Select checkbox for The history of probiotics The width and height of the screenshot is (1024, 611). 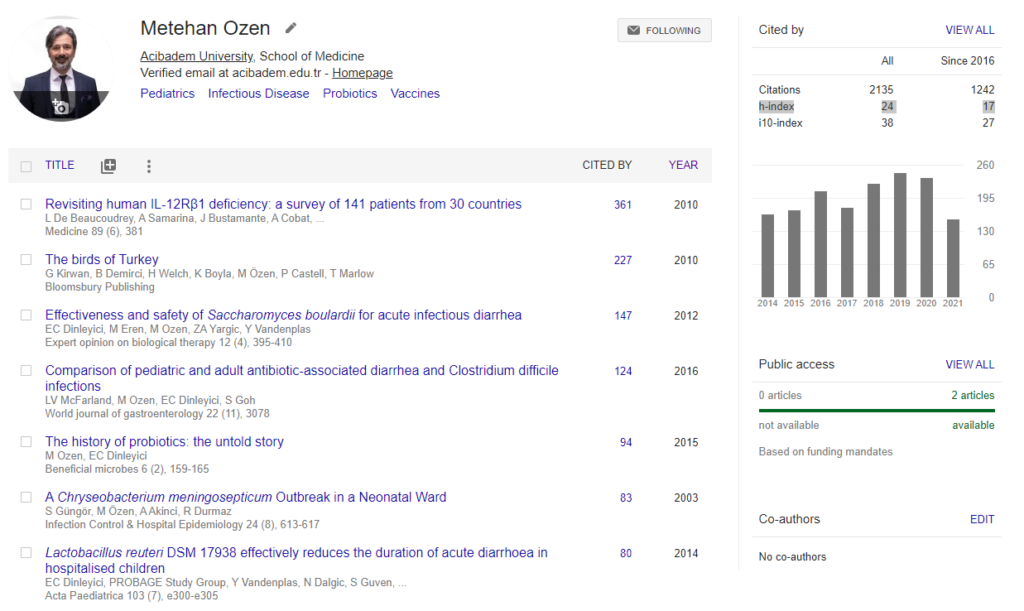[x=26, y=442]
